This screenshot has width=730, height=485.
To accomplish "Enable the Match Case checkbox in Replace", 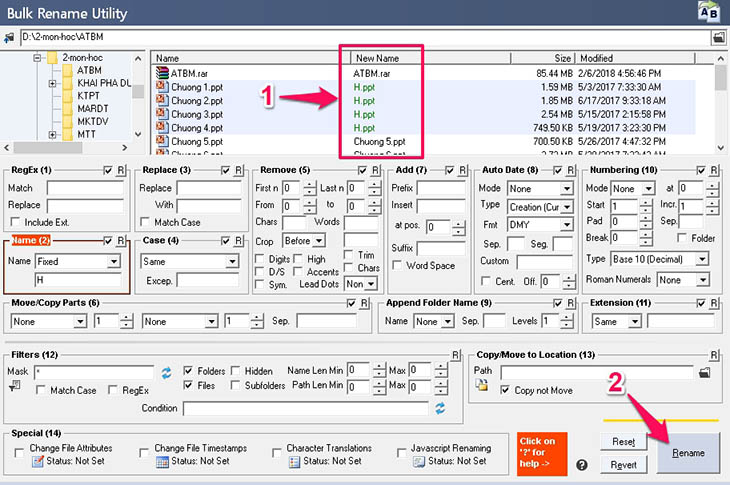I will 145,222.
